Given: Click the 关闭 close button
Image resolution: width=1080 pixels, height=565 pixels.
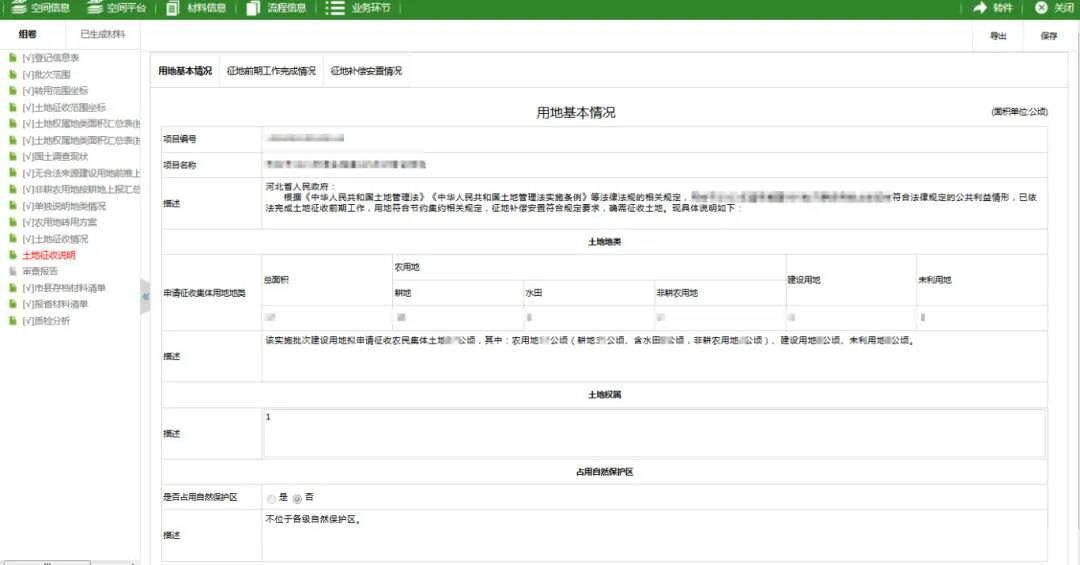Looking at the screenshot, I should click(x=1055, y=8).
